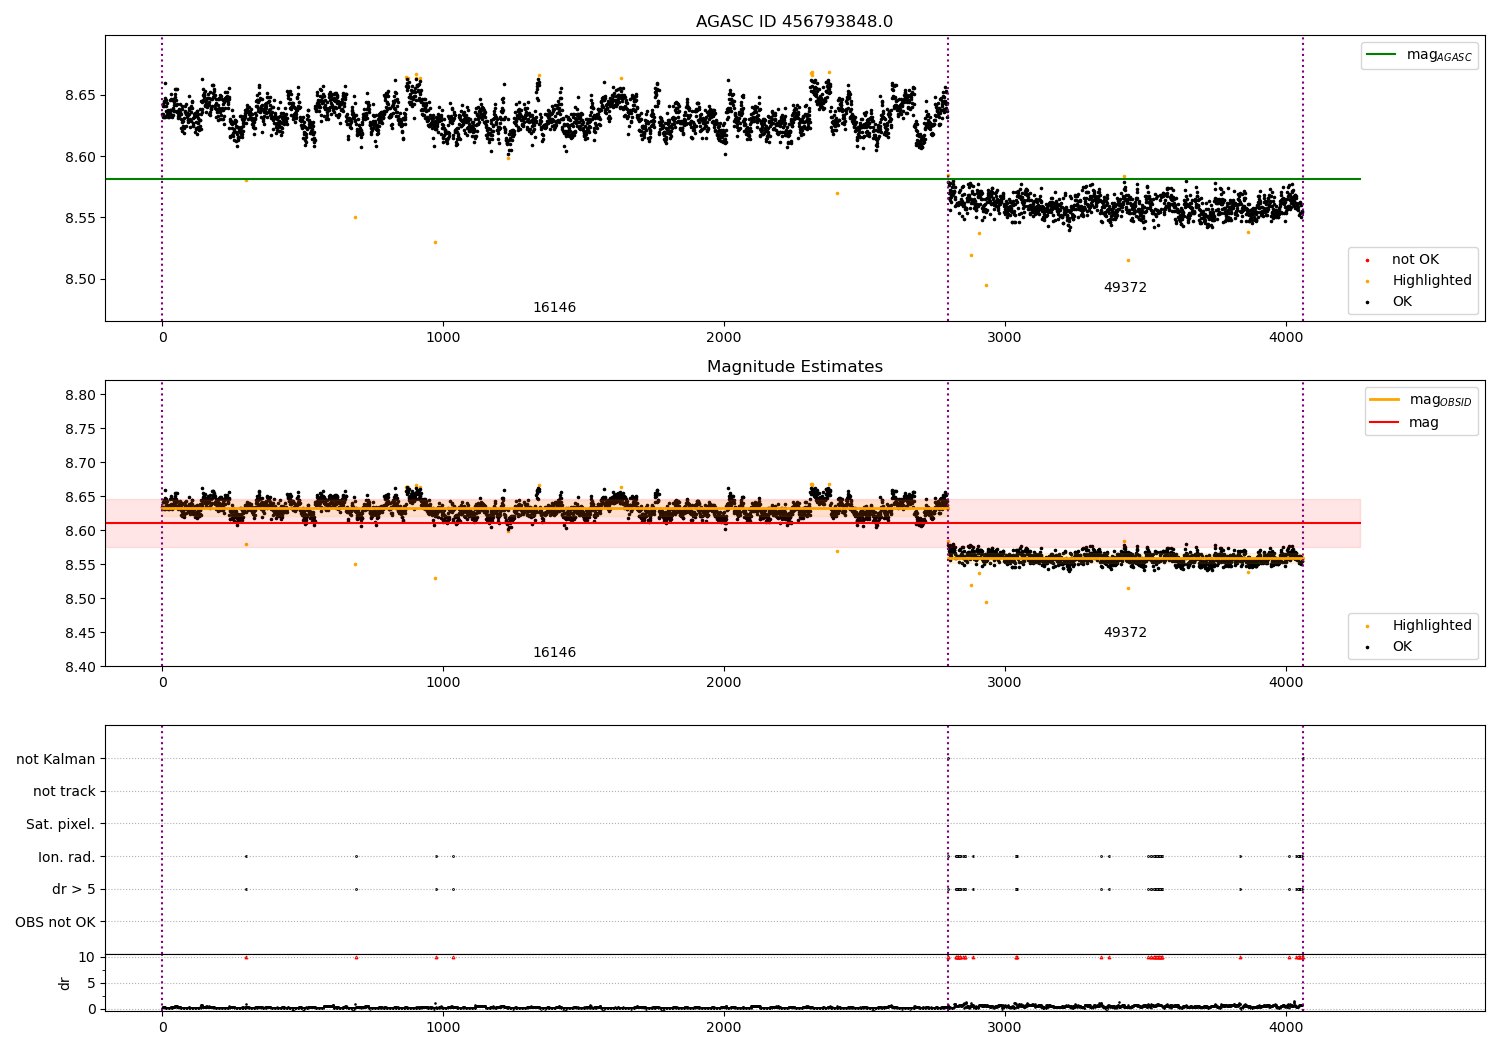Click the "8.45" y tick in the middle panel
The image size is (1500, 1050).
pyautogui.click(x=81, y=633)
